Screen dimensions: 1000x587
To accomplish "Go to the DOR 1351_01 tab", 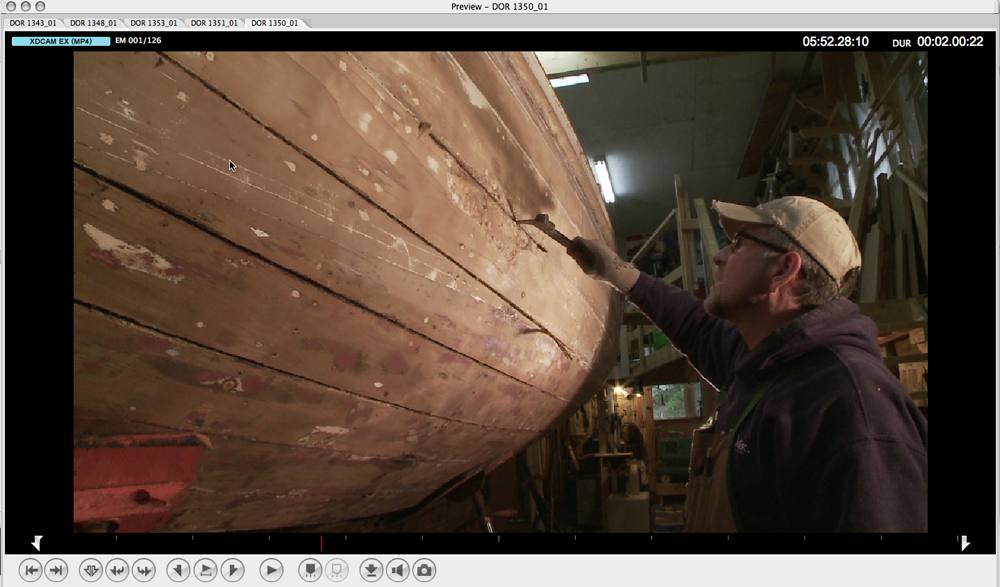I will (214, 22).
